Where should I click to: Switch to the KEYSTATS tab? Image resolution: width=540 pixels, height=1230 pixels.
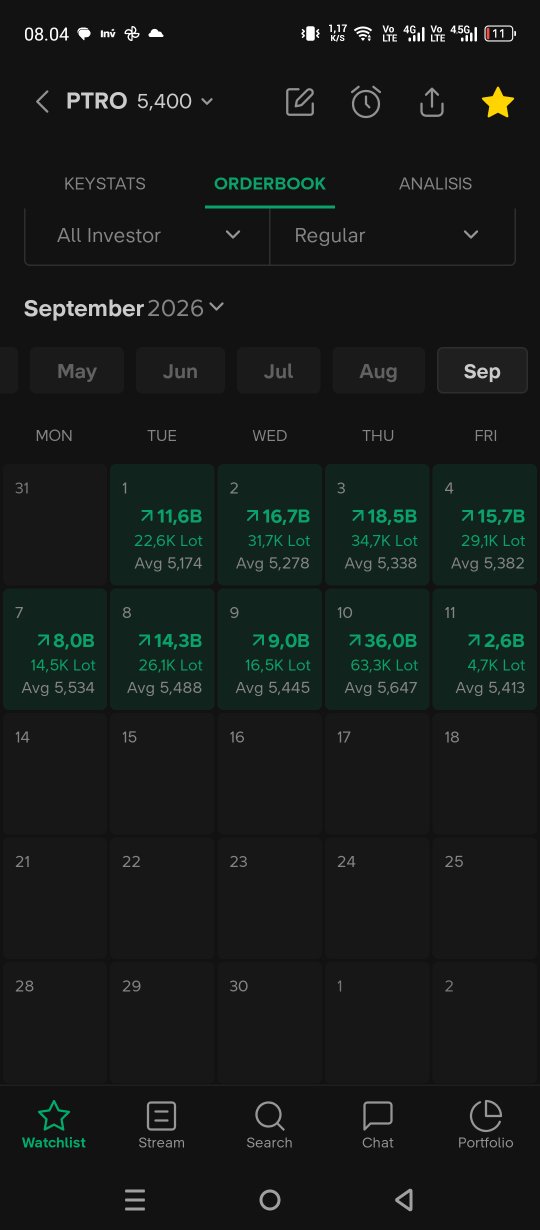click(105, 184)
